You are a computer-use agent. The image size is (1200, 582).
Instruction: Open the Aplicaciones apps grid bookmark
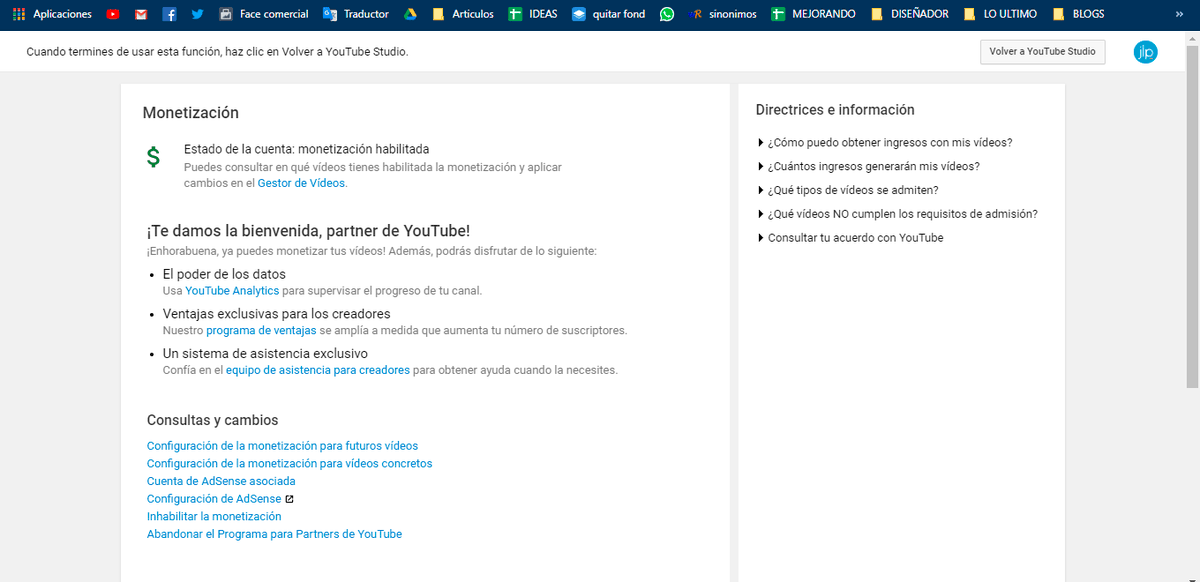[x=52, y=14]
